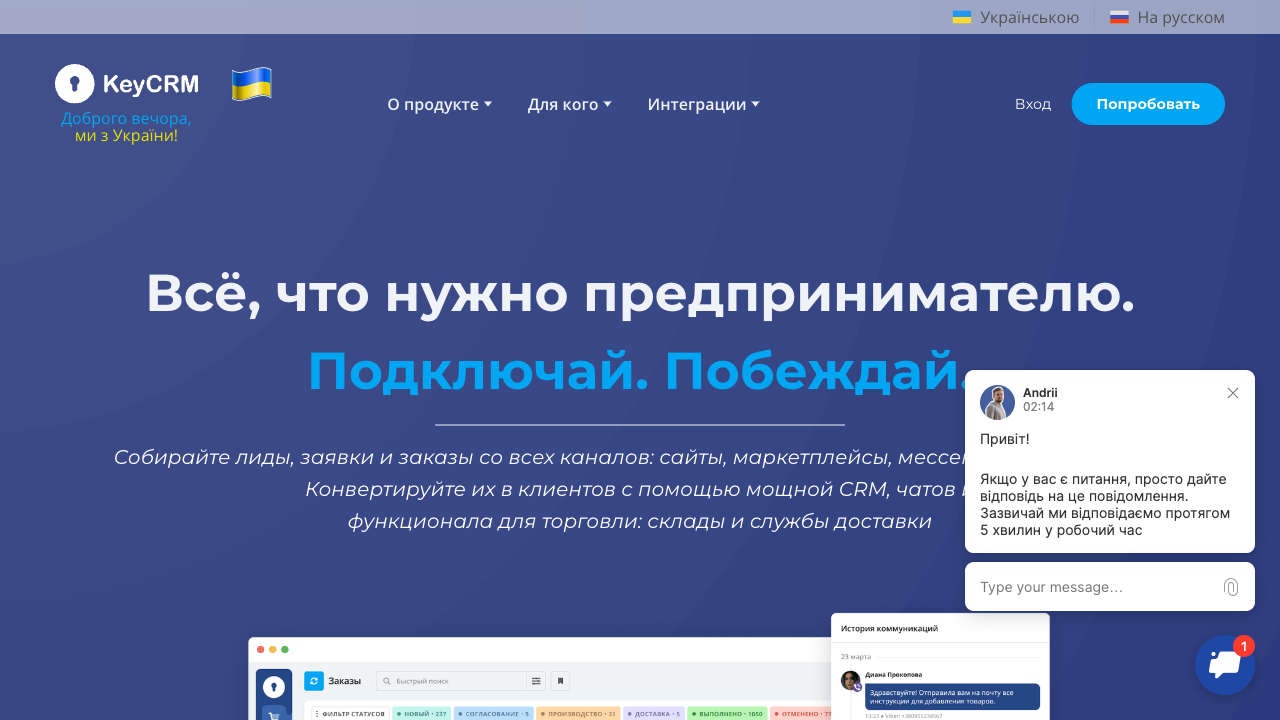Open the Вход login link

[x=1033, y=104]
